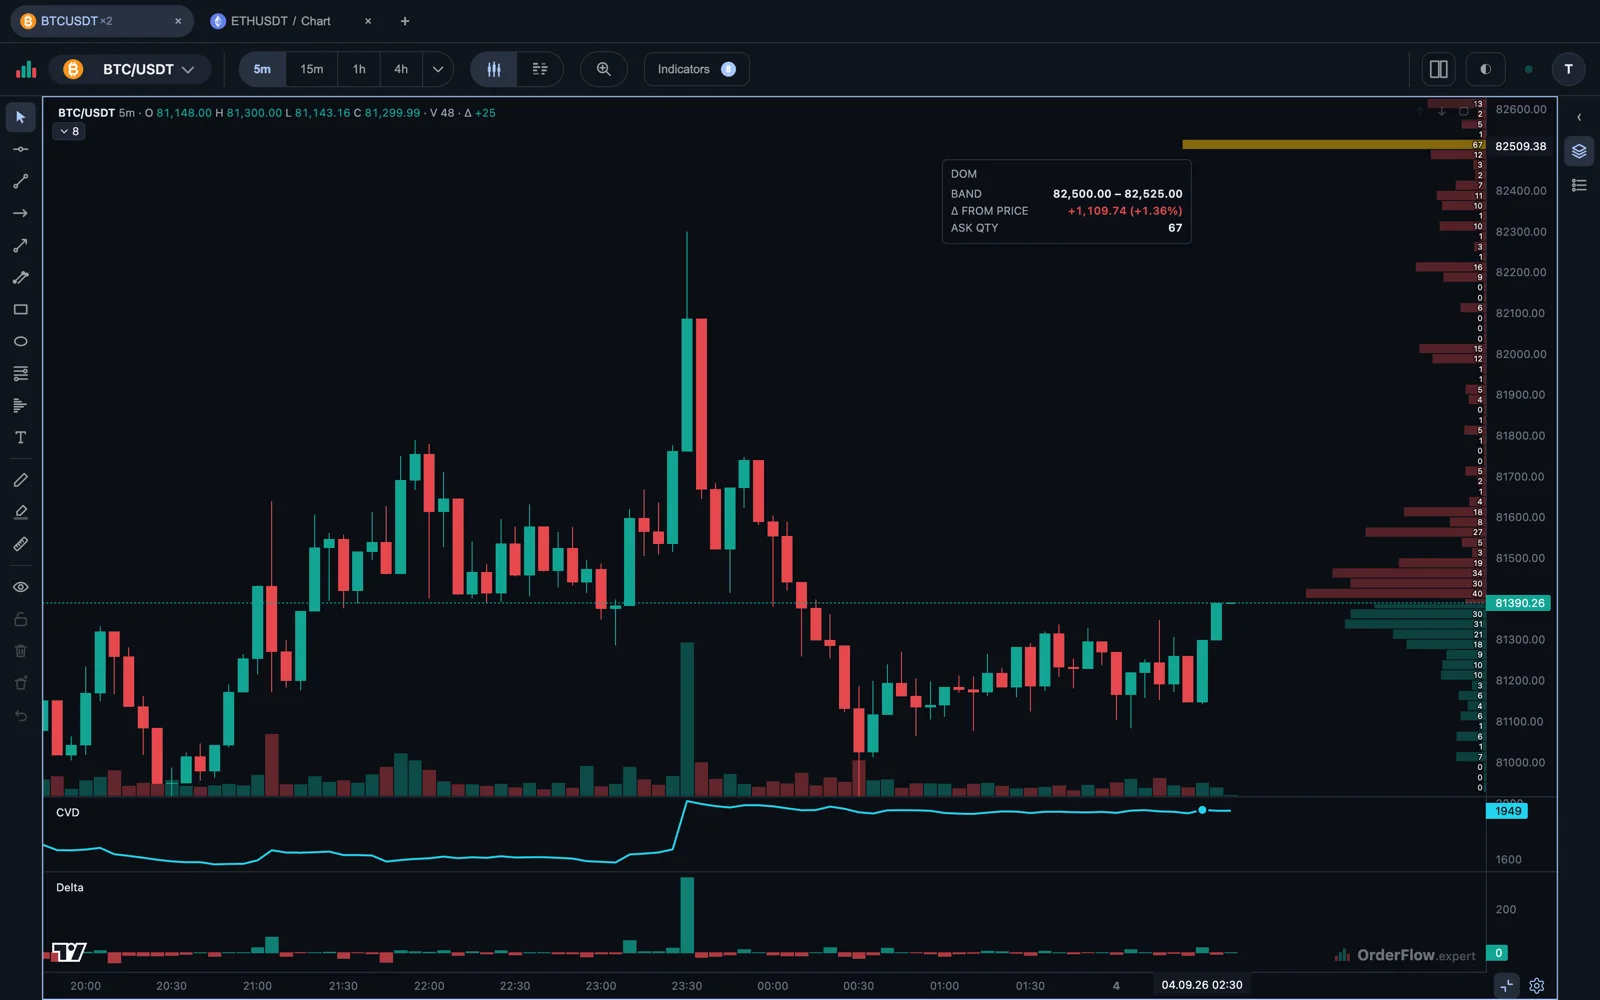The height and width of the screenshot is (1000, 1600).
Task: Open the Indicators menu
Action: coord(697,69)
